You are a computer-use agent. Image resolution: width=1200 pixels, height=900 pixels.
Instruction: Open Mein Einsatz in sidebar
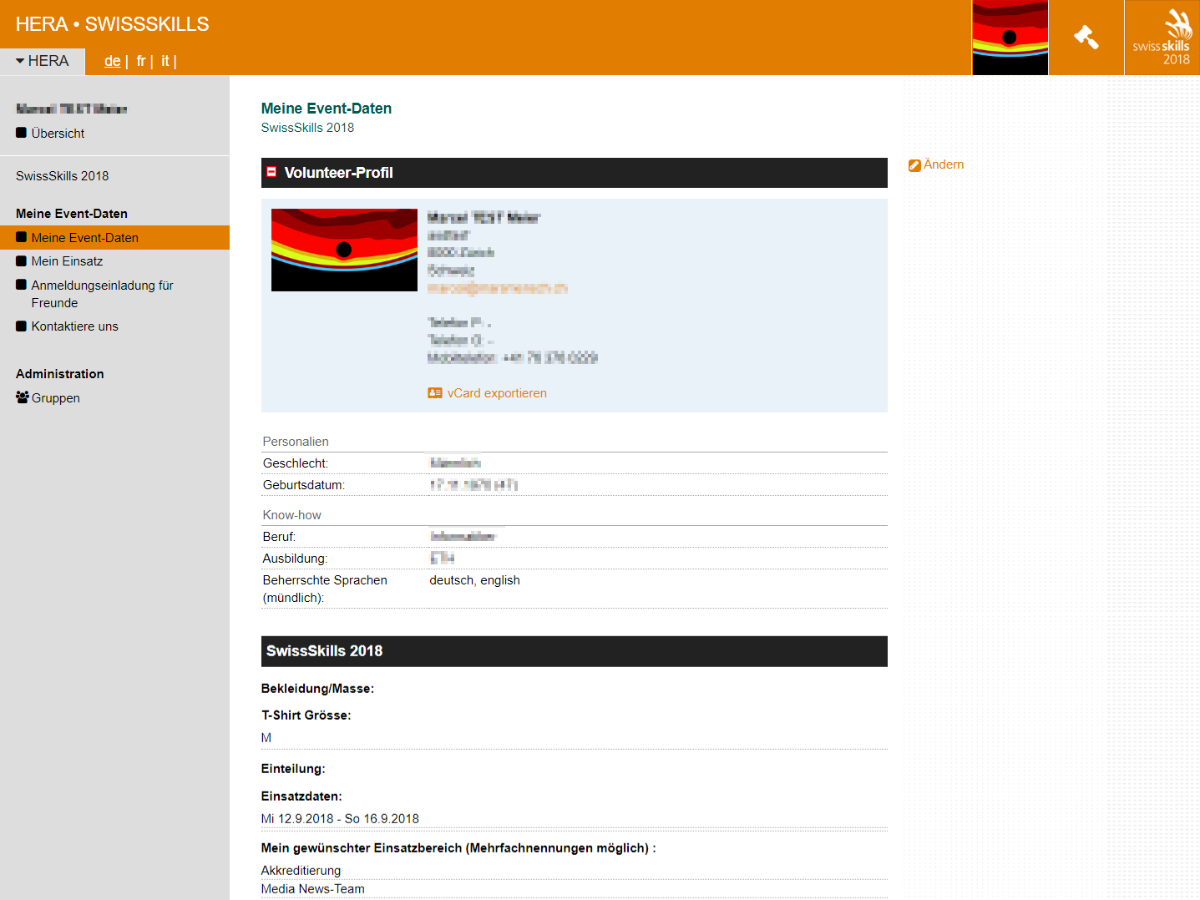pyautogui.click(x=67, y=261)
